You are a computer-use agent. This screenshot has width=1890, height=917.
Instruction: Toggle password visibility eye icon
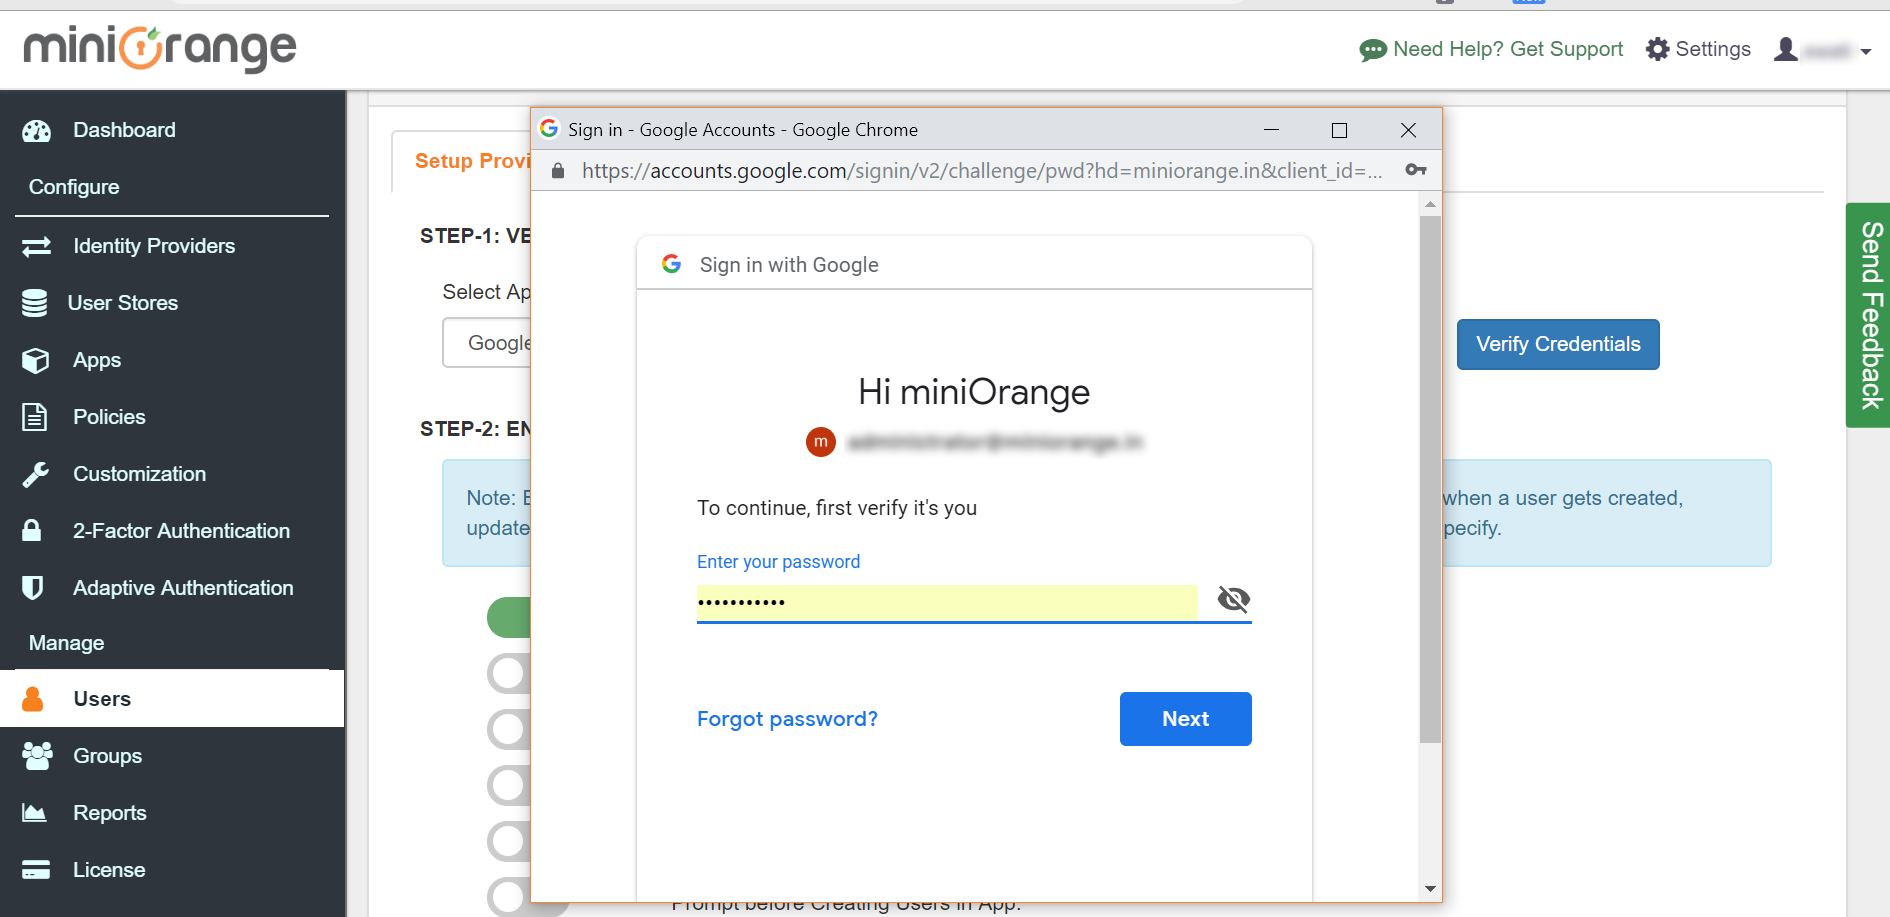coord(1233,599)
